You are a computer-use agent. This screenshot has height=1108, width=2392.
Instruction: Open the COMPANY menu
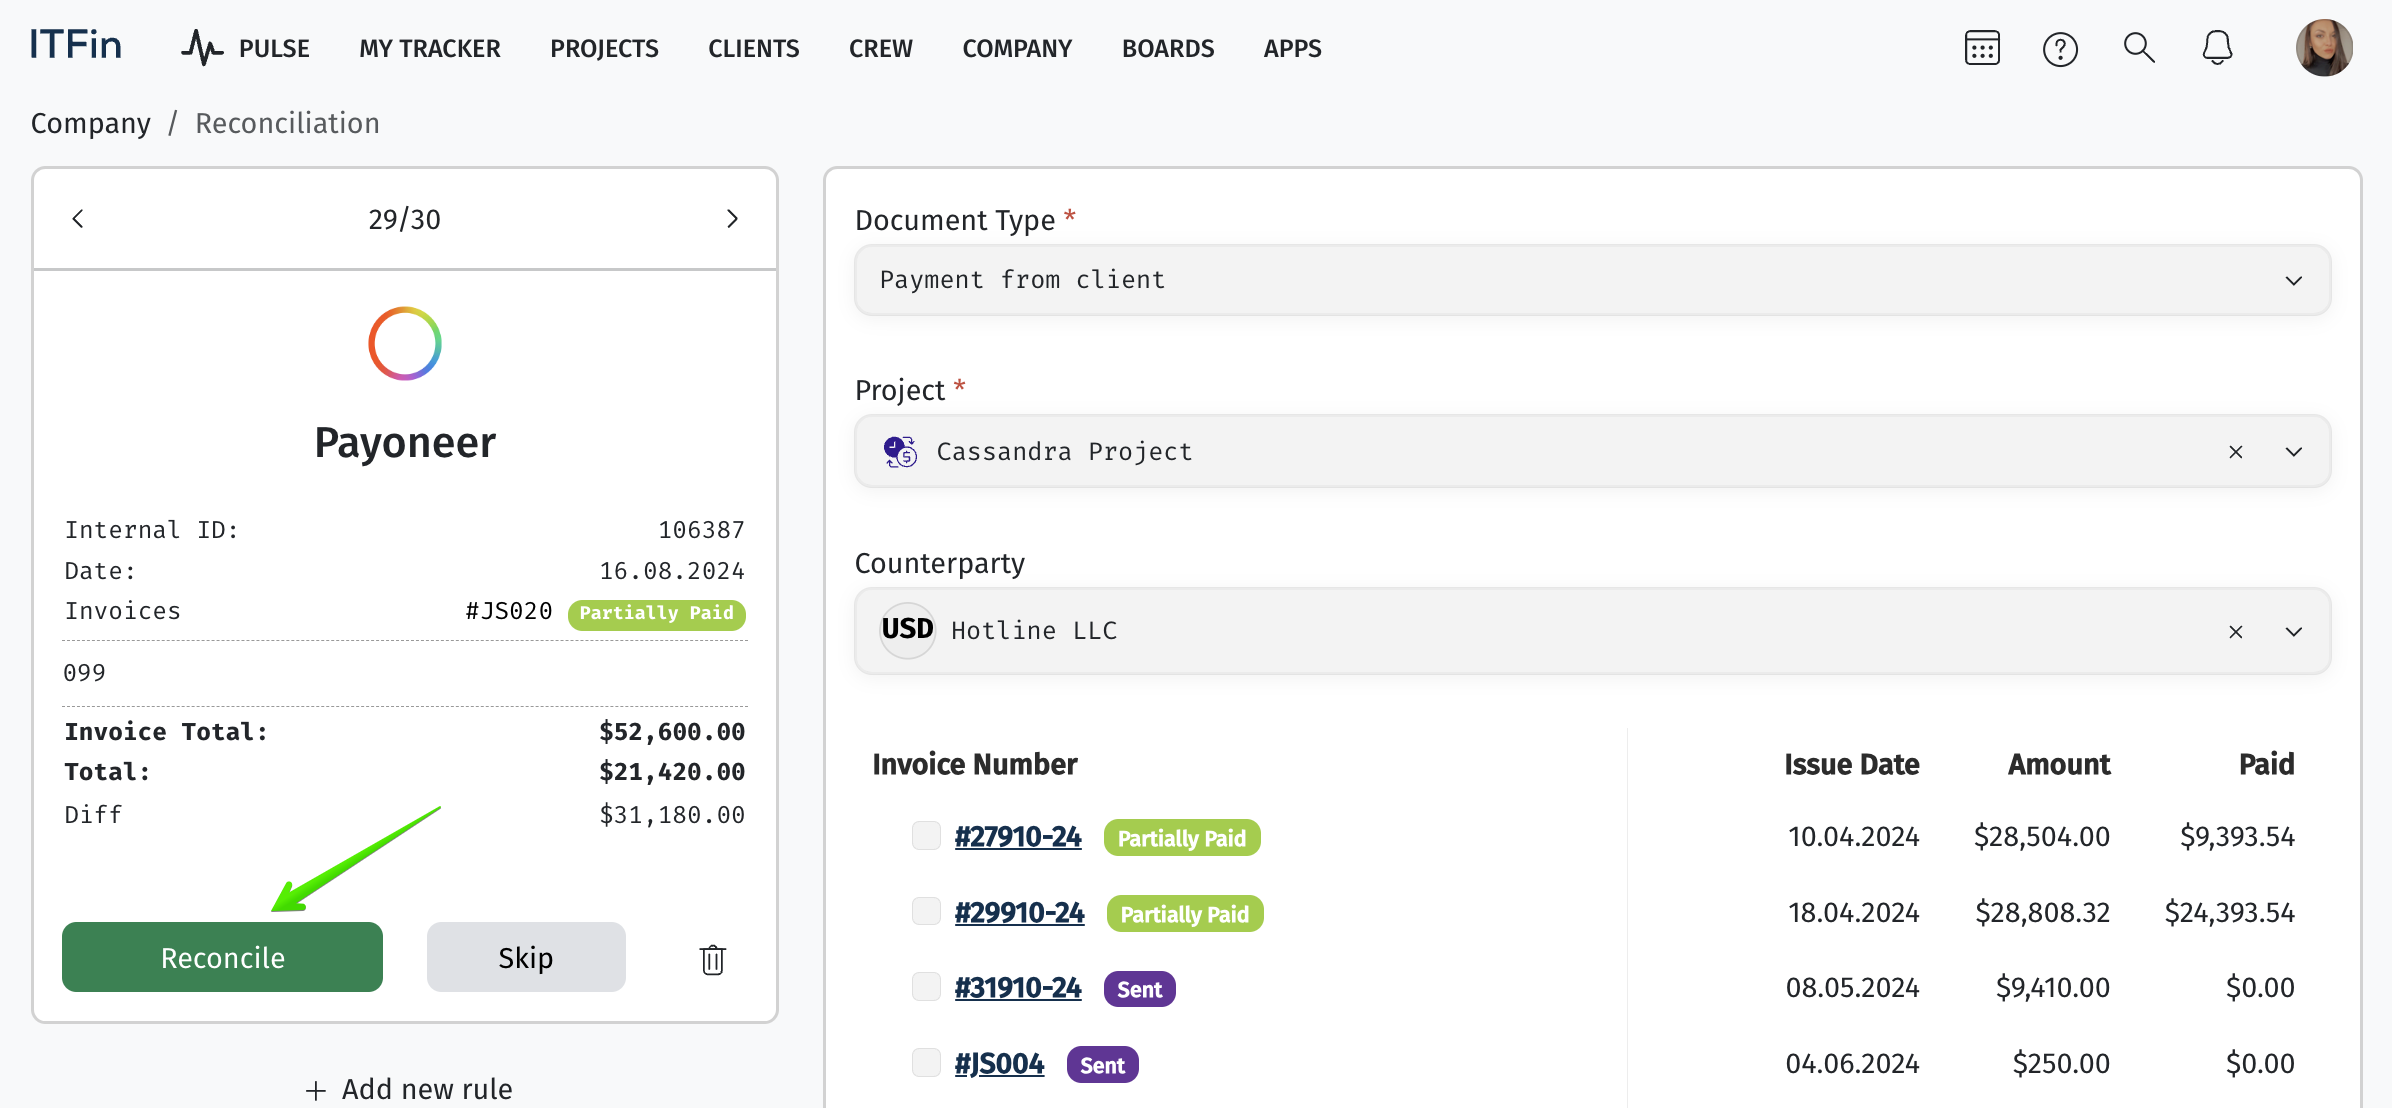[x=1017, y=49]
